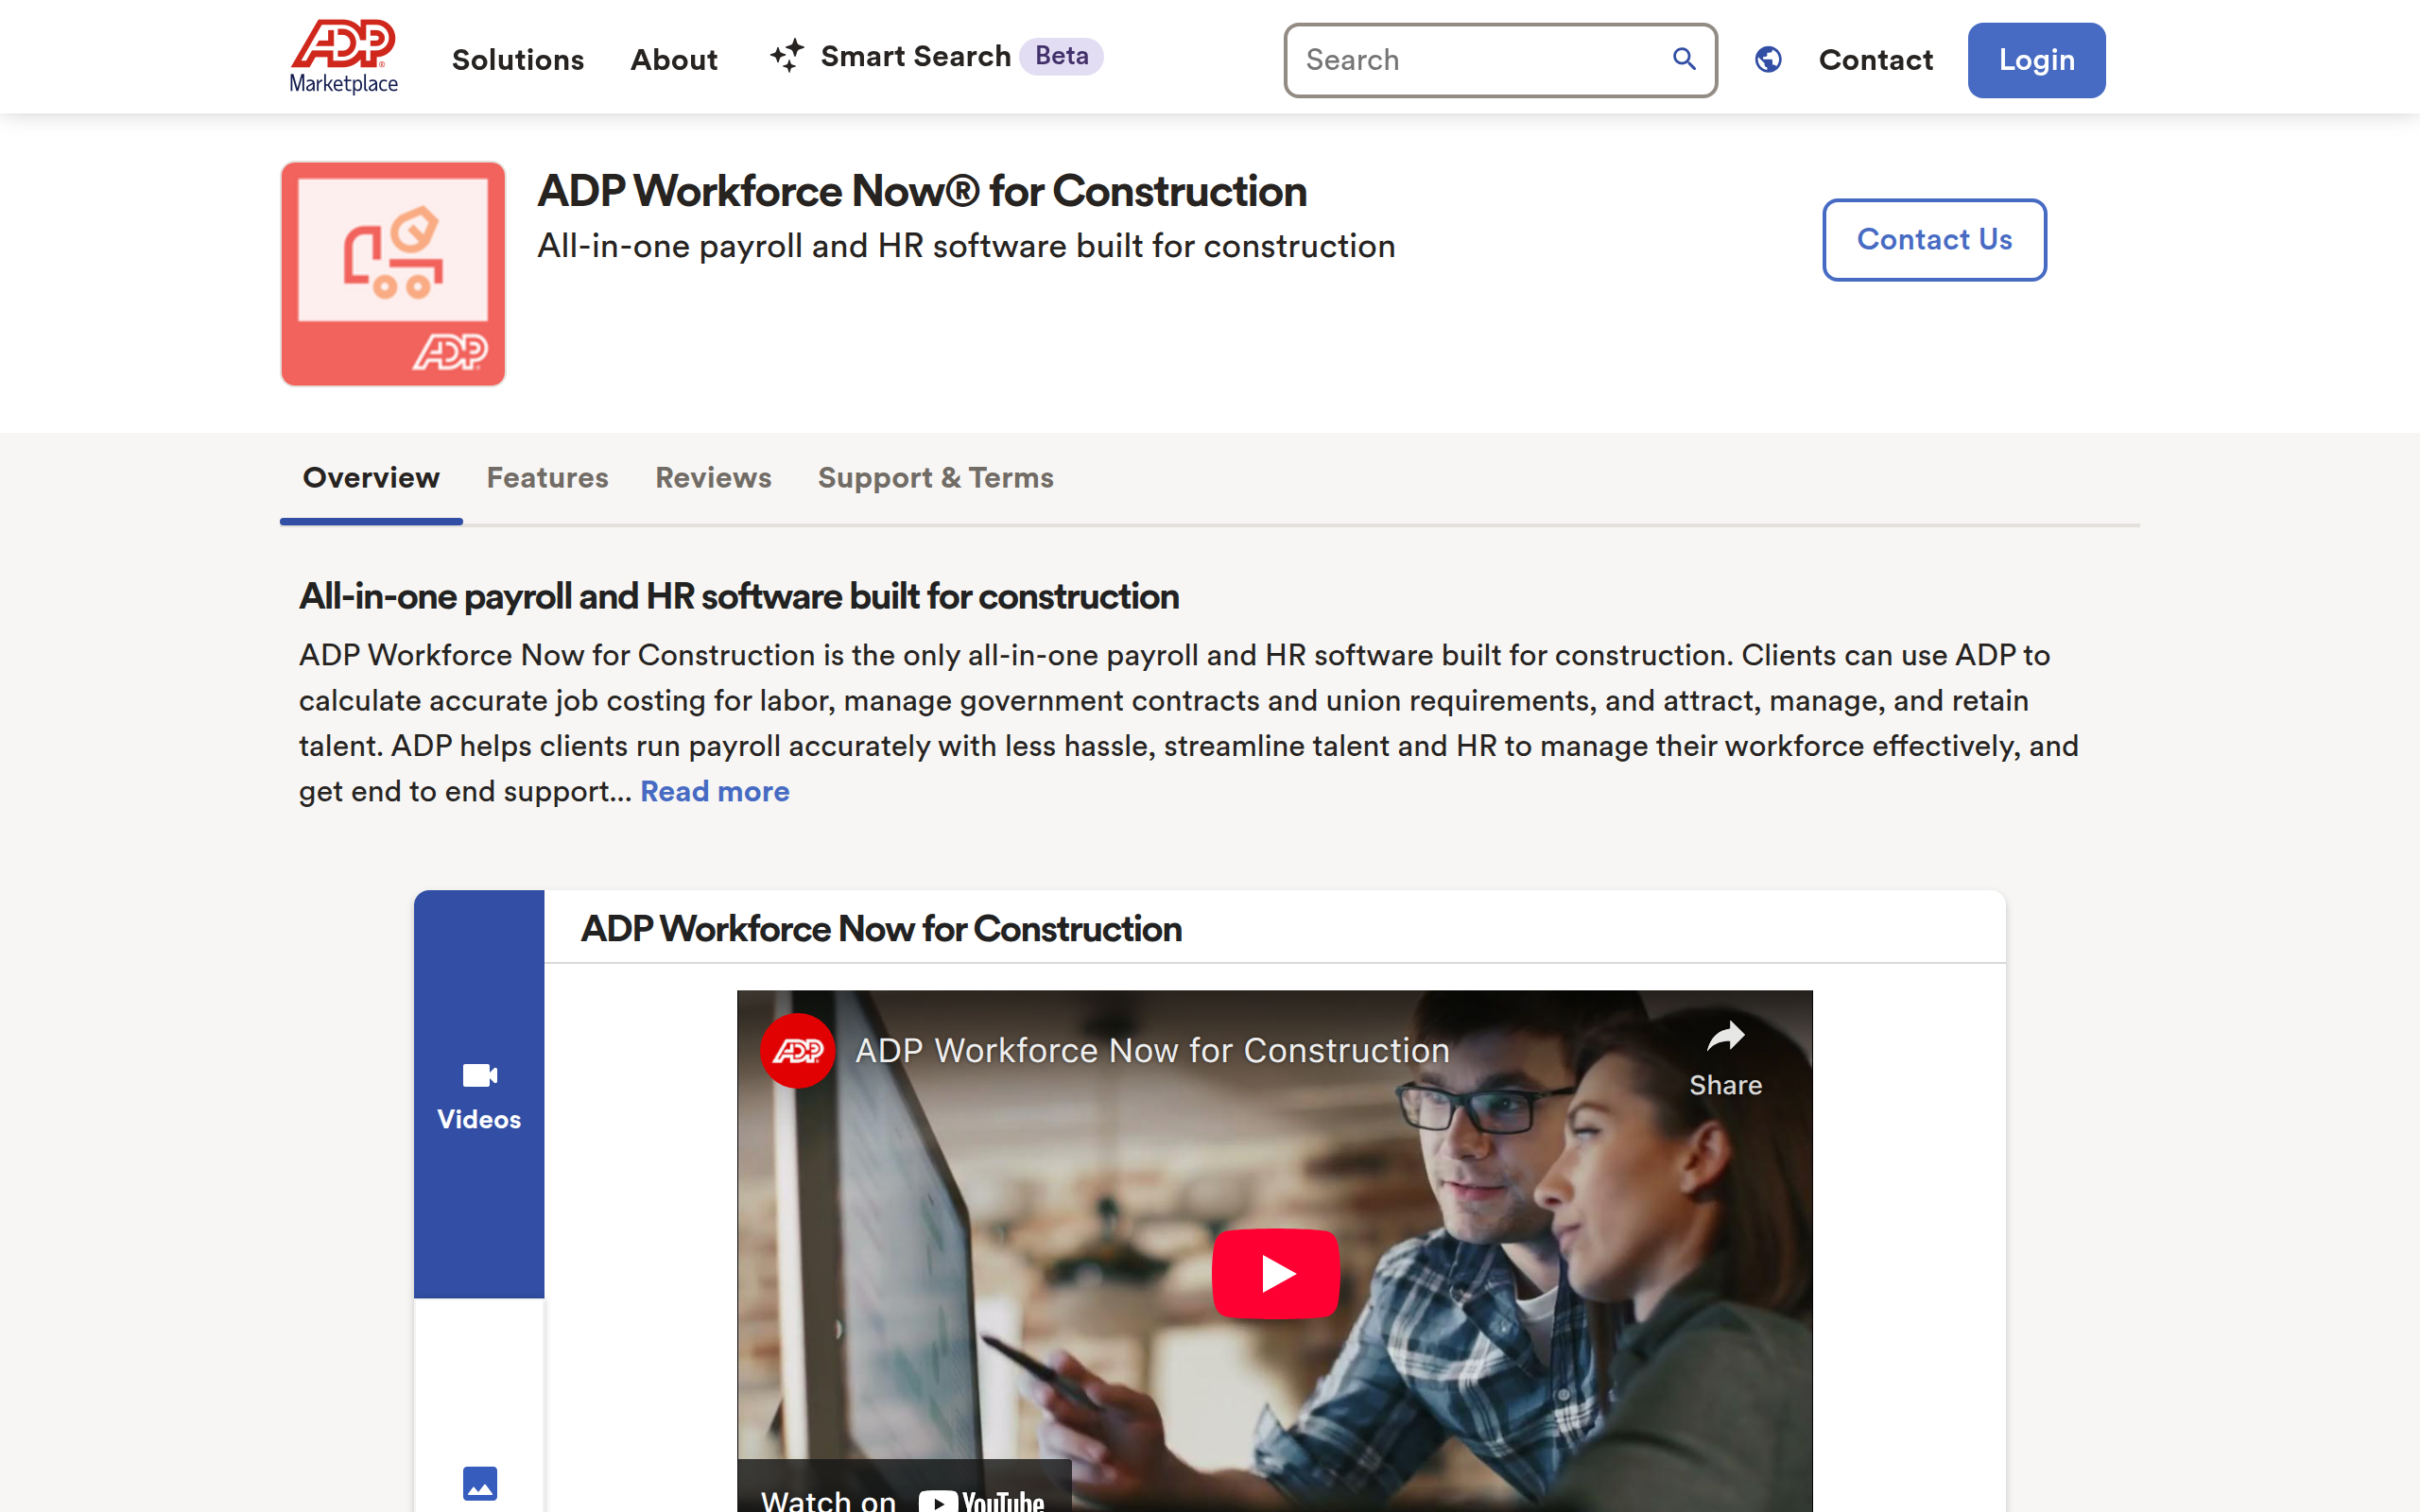Switch to the Reviews tab
The height and width of the screenshot is (1512, 2420).
click(712, 478)
